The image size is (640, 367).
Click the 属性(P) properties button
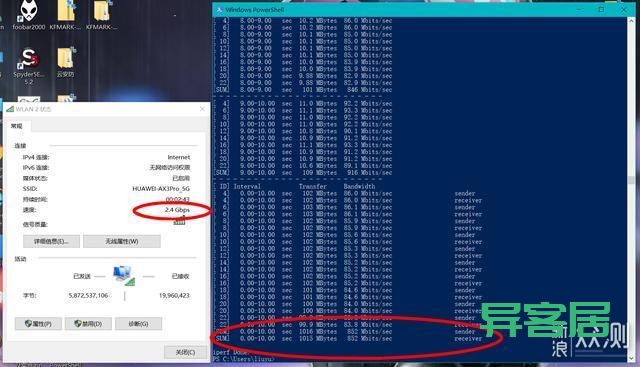[38, 324]
